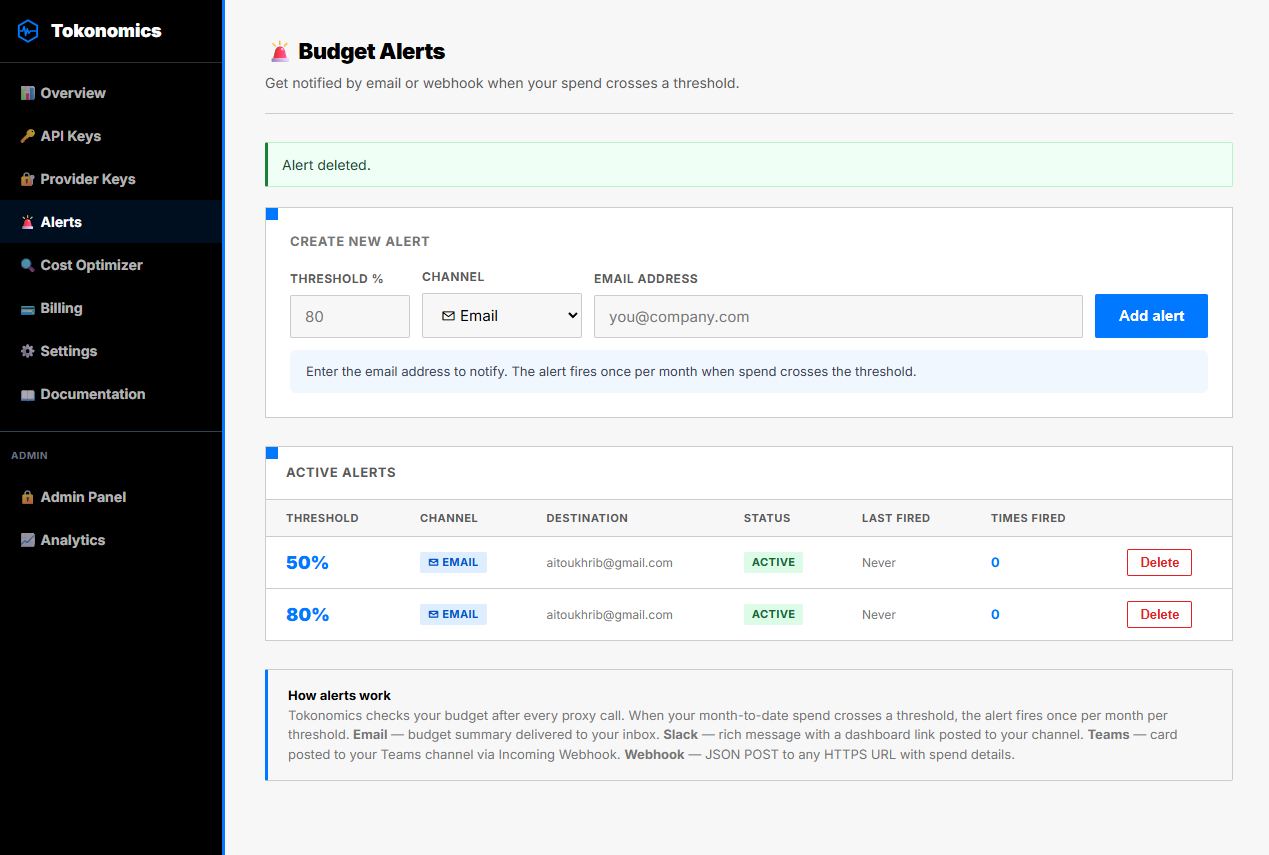Click the Add alert button

tap(1151, 316)
